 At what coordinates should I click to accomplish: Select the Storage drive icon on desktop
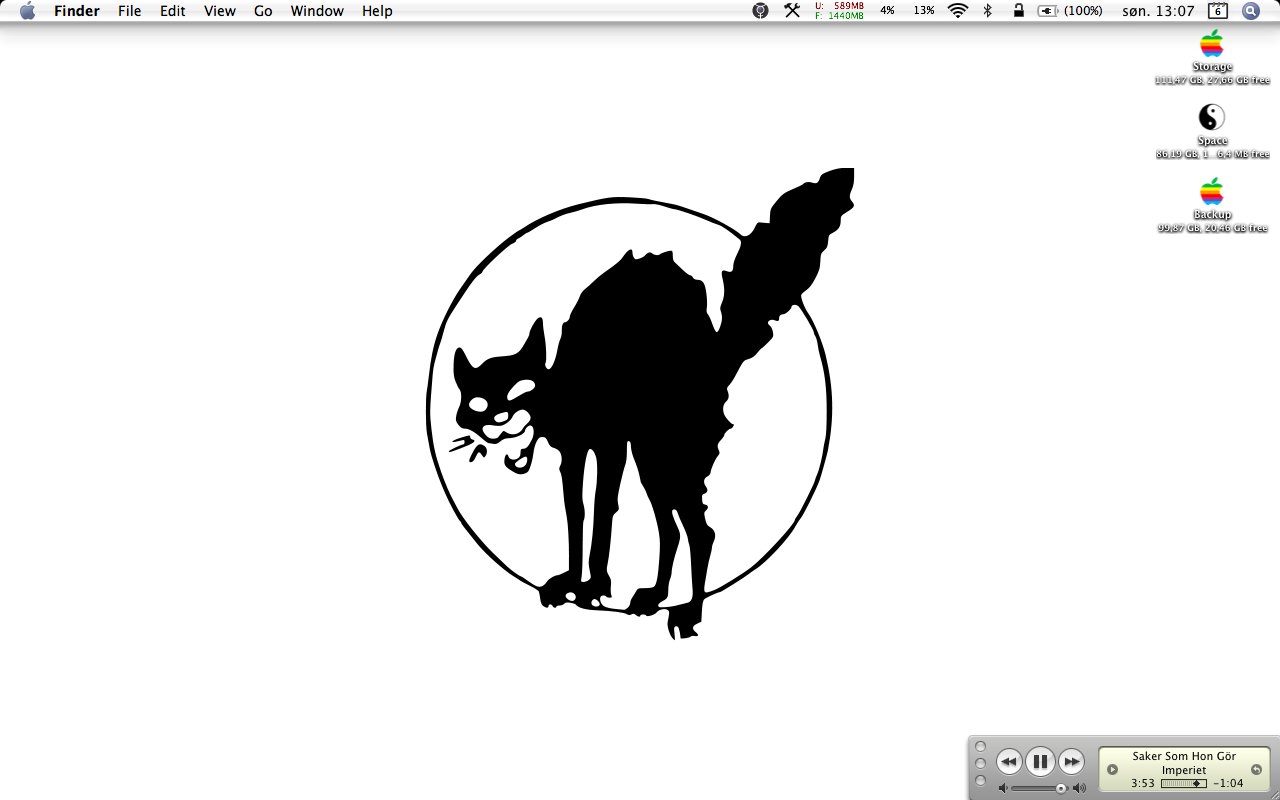1212,44
